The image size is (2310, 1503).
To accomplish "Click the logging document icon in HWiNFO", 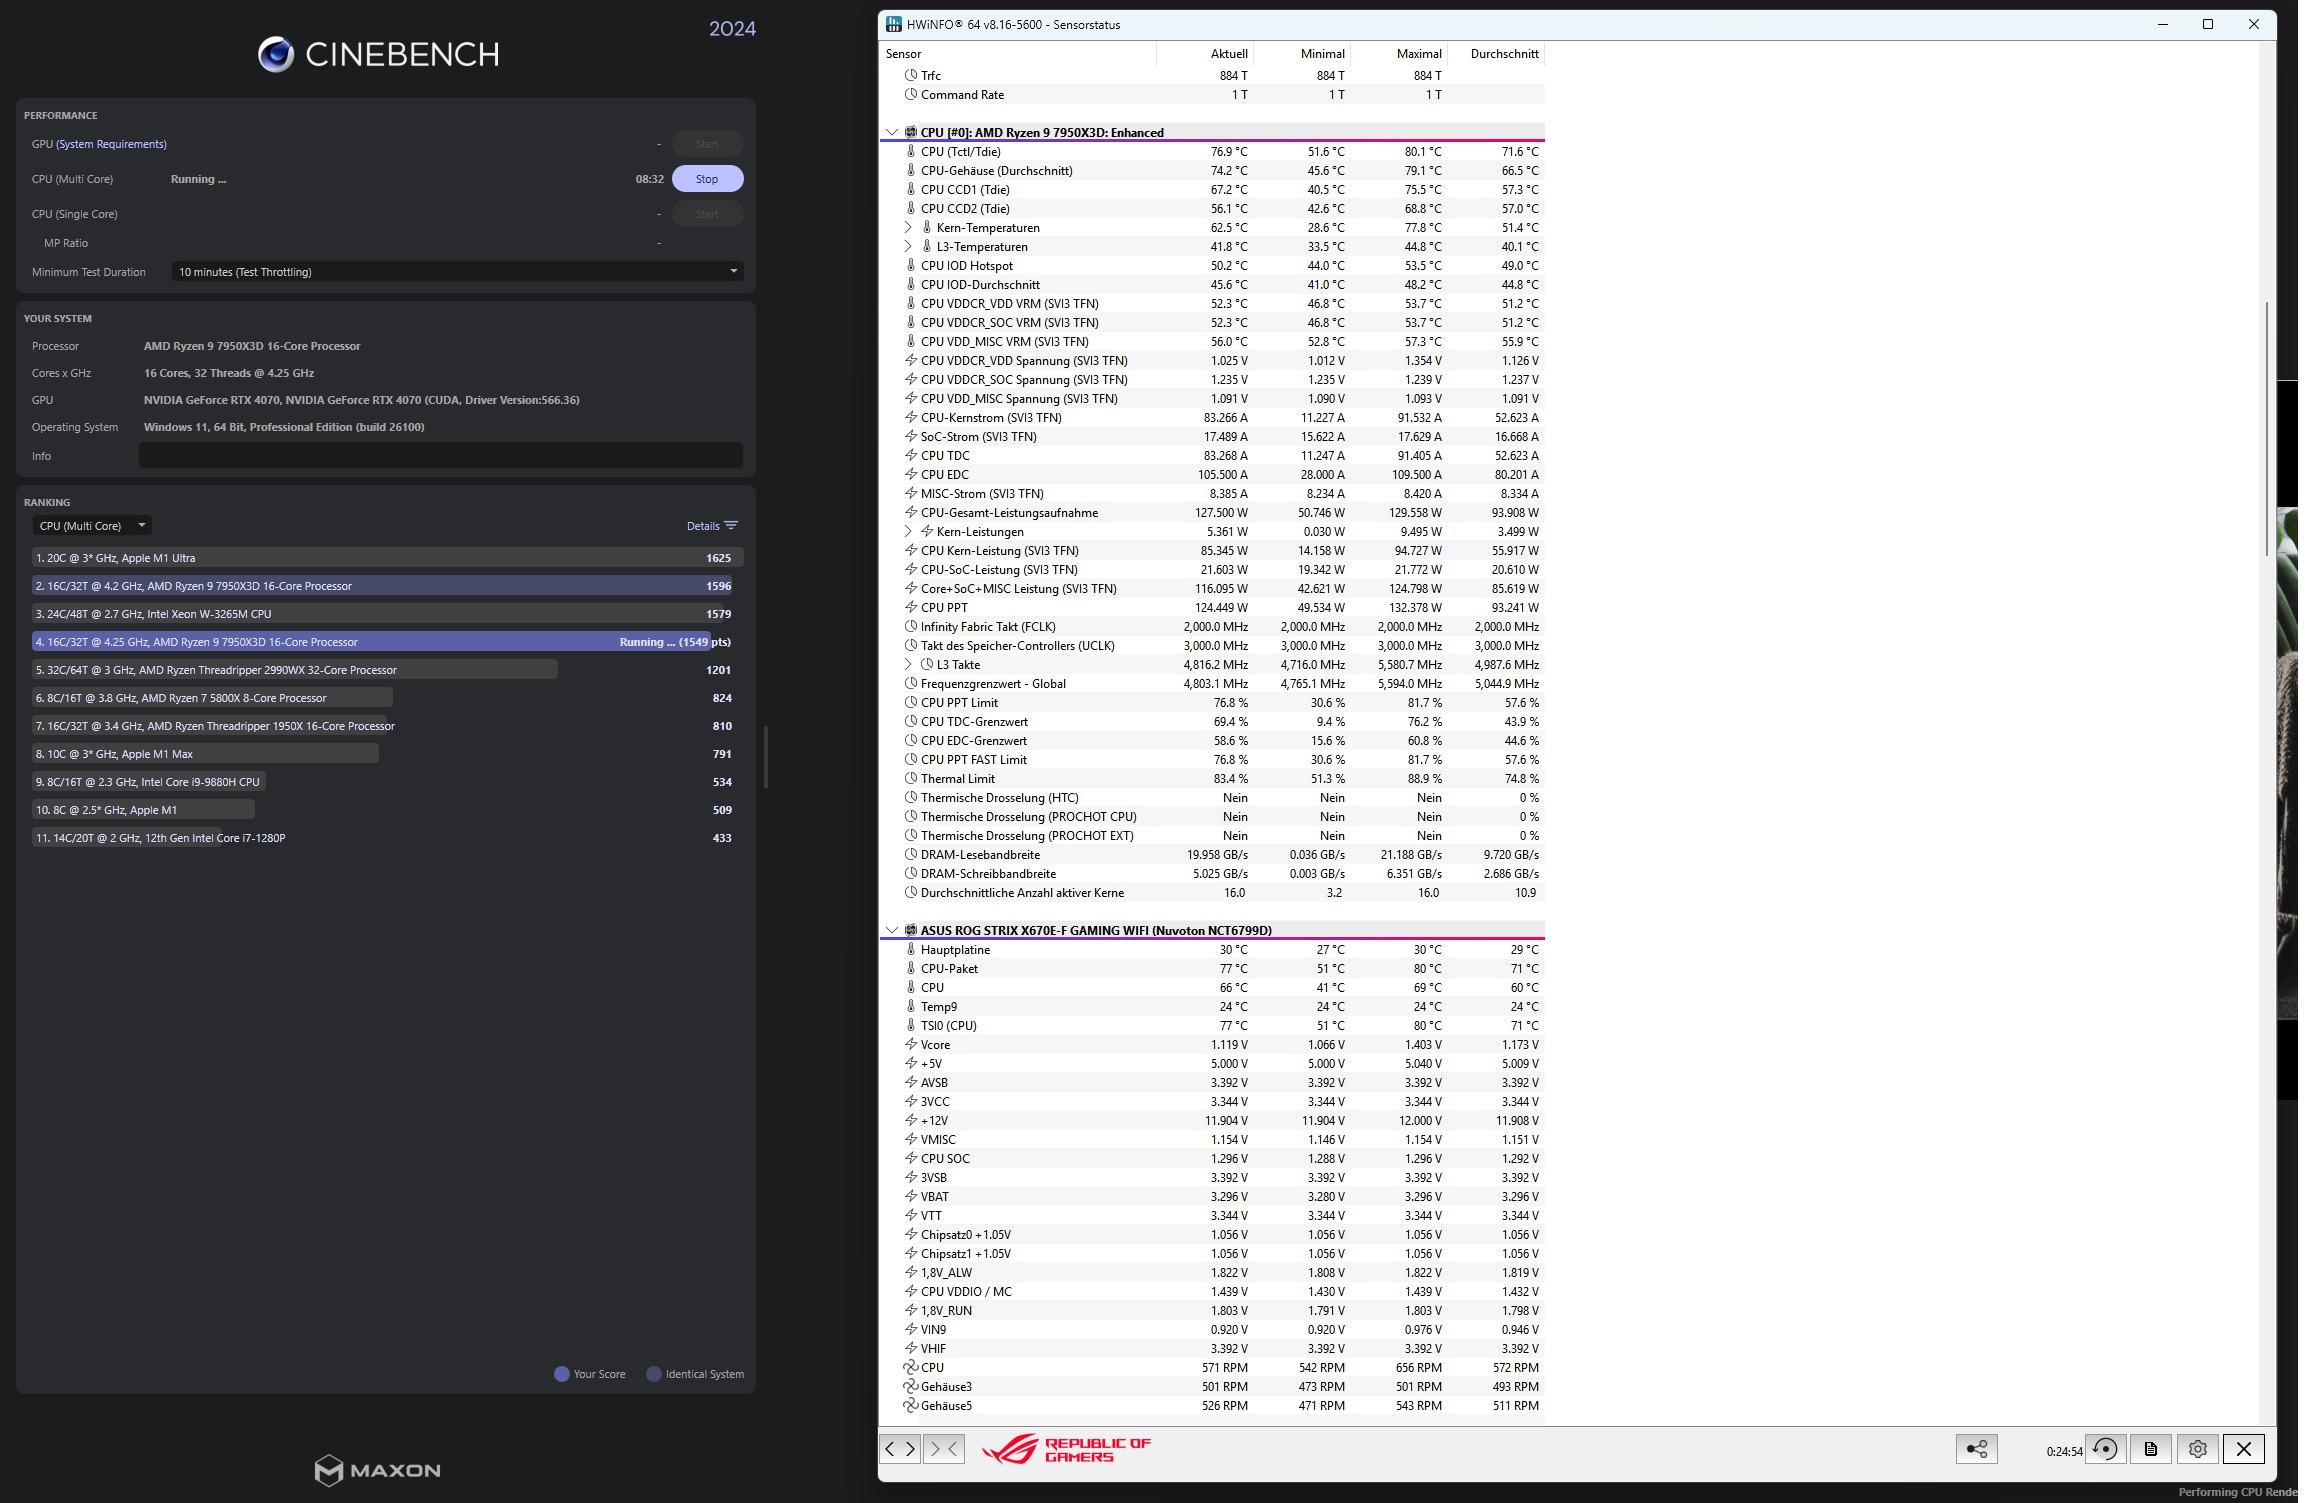I will click(2150, 1448).
